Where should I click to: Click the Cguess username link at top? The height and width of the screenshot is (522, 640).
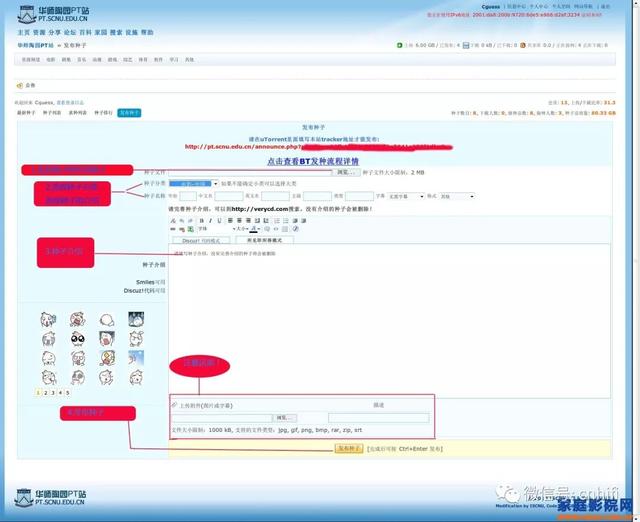[x=491, y=7]
